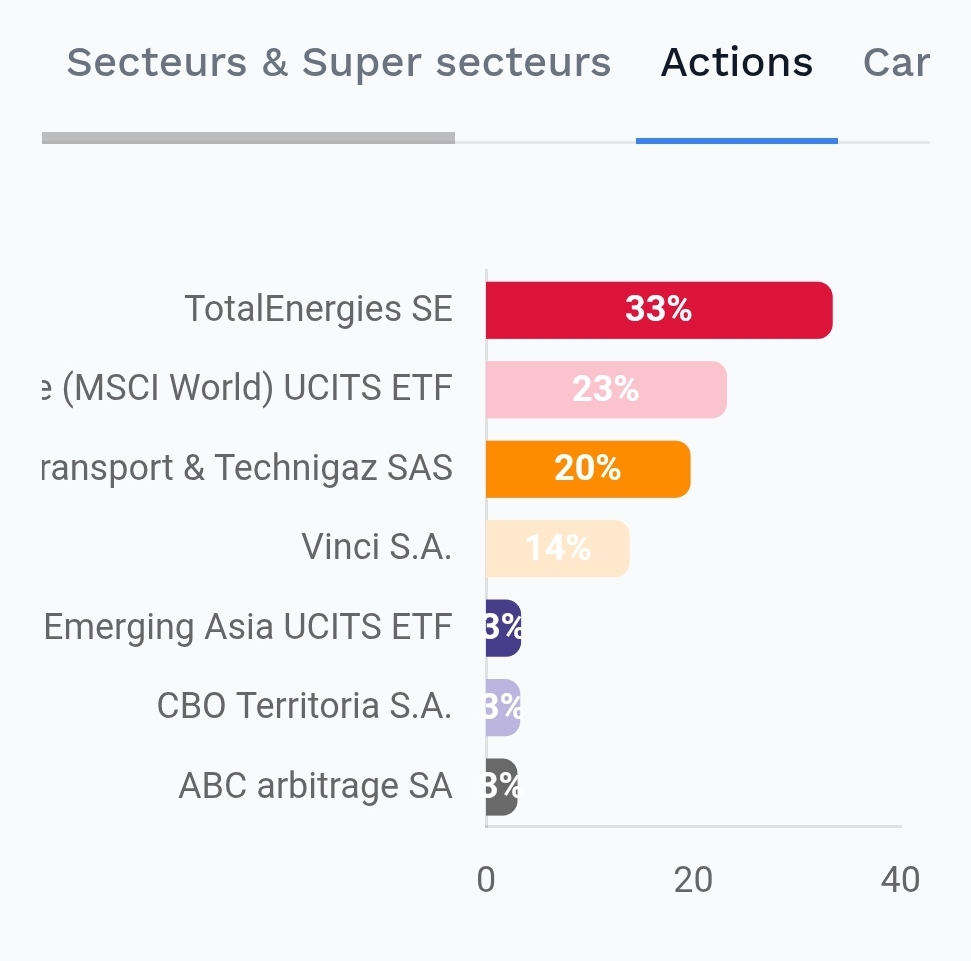Select the Actions tab

(x=737, y=63)
